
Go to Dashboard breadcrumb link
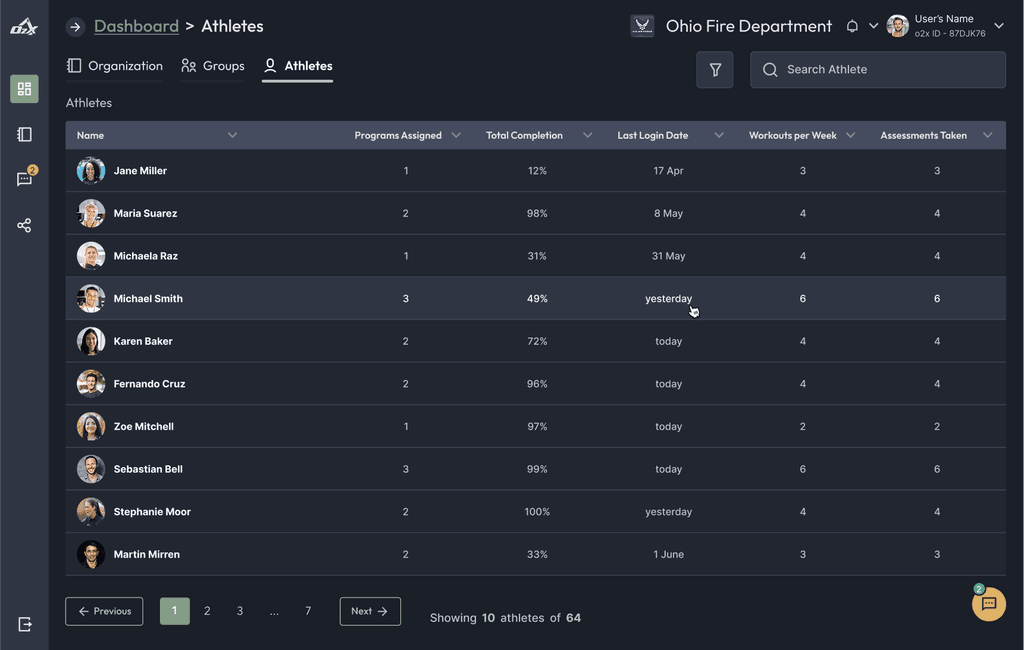click(x=136, y=26)
